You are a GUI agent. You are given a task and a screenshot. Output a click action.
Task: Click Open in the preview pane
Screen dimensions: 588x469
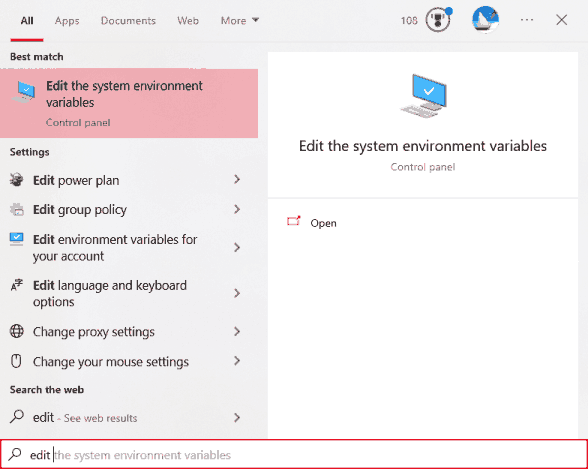(x=323, y=223)
